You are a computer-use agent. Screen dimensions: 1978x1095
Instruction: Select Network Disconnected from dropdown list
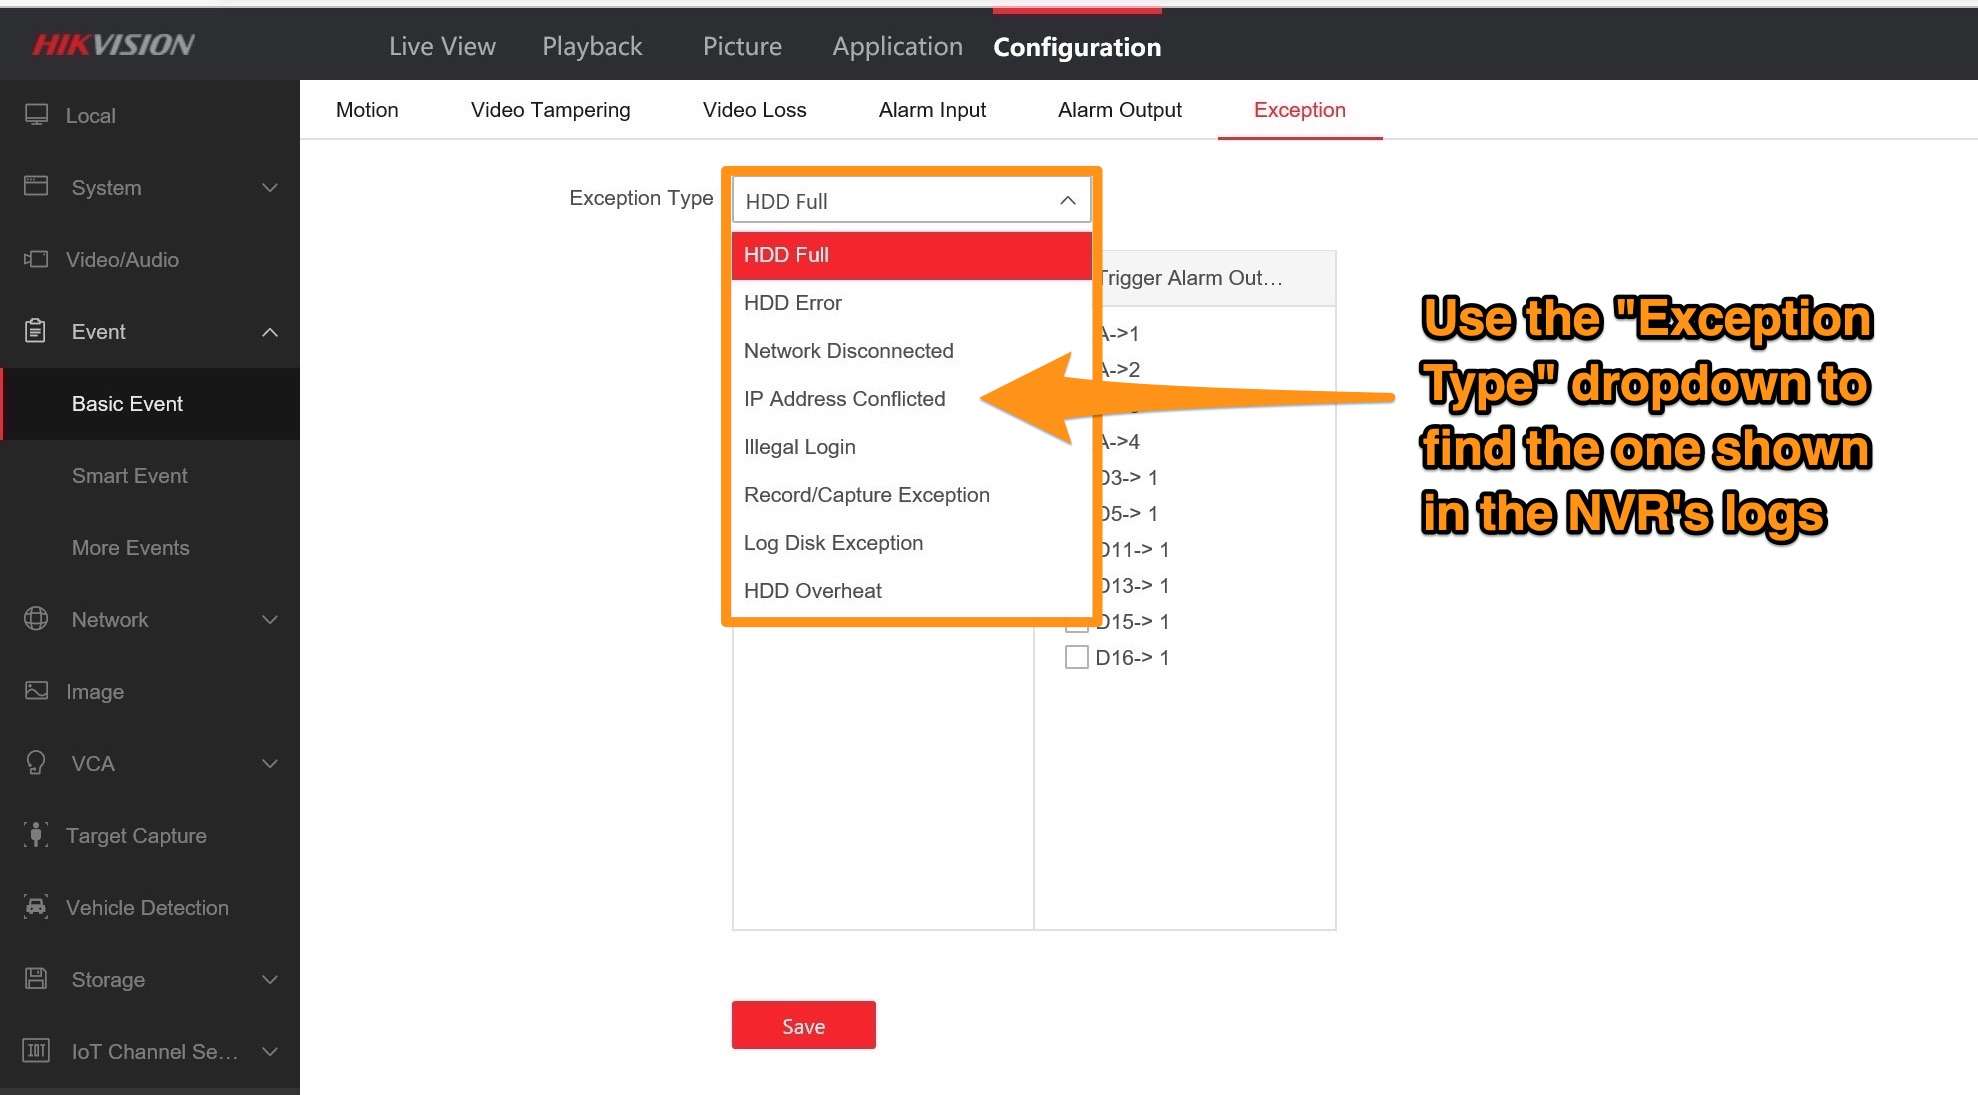point(848,349)
